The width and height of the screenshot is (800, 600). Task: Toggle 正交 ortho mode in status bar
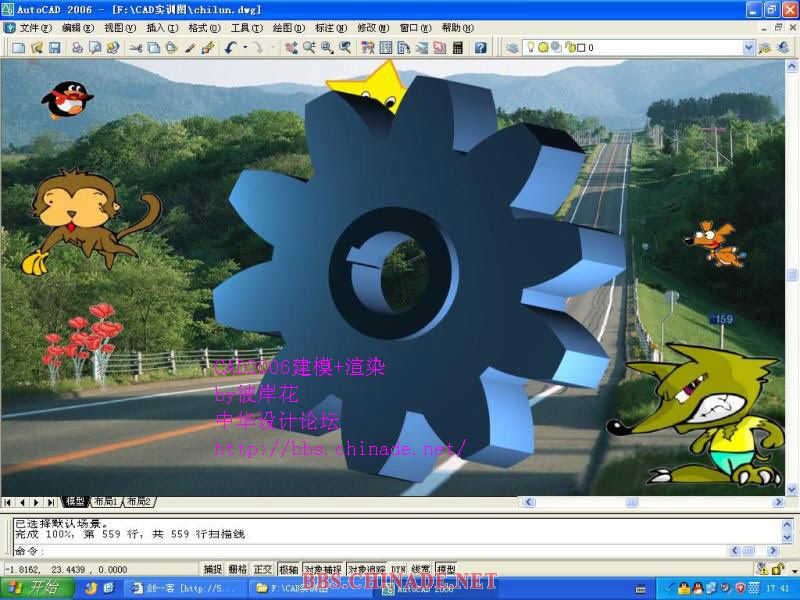coord(263,569)
